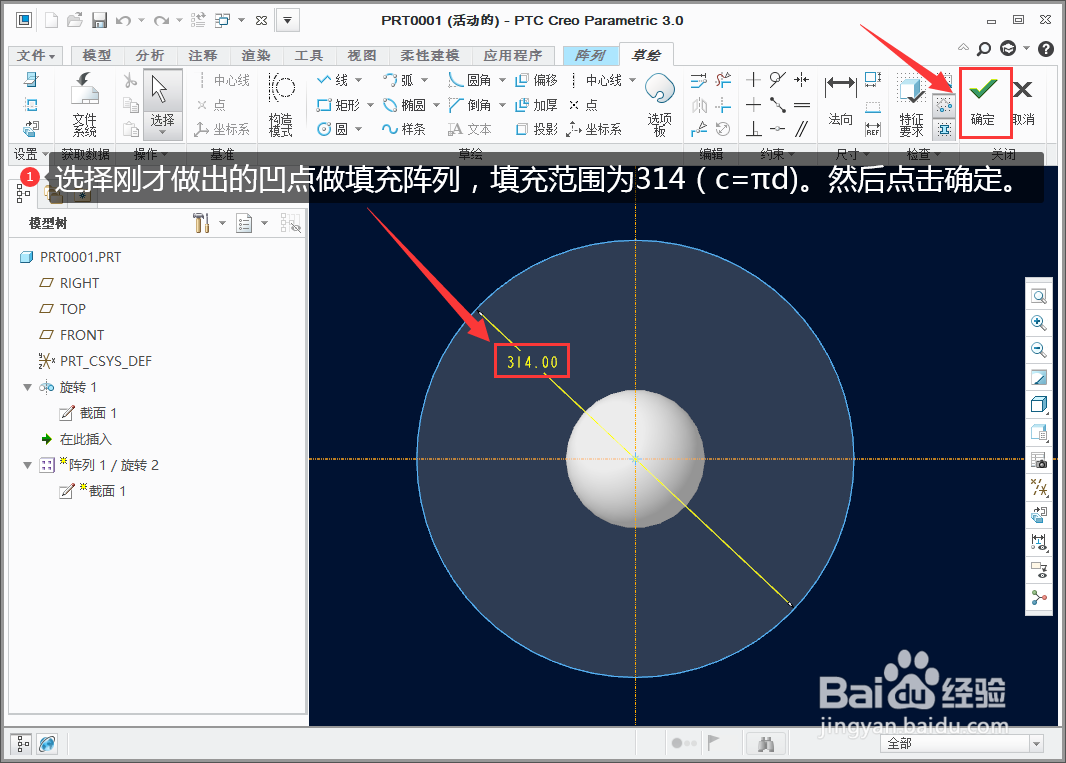Select the 倒角 chamfer tool

pos(469,105)
